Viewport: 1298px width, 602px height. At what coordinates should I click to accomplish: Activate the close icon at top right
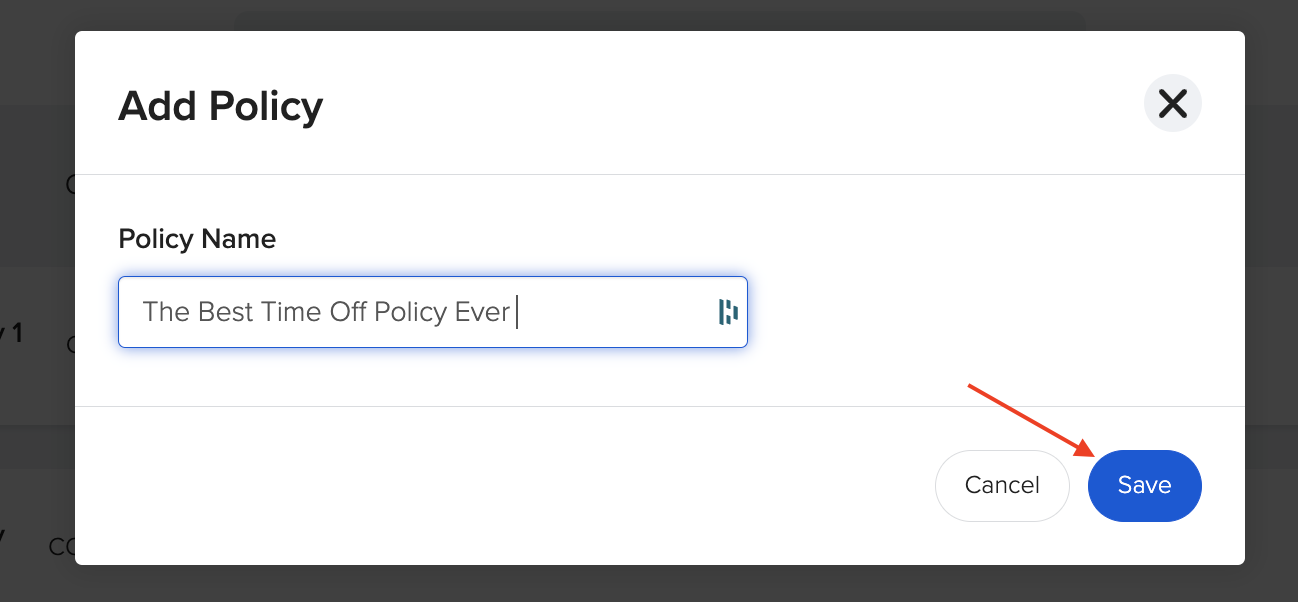[x=1172, y=103]
